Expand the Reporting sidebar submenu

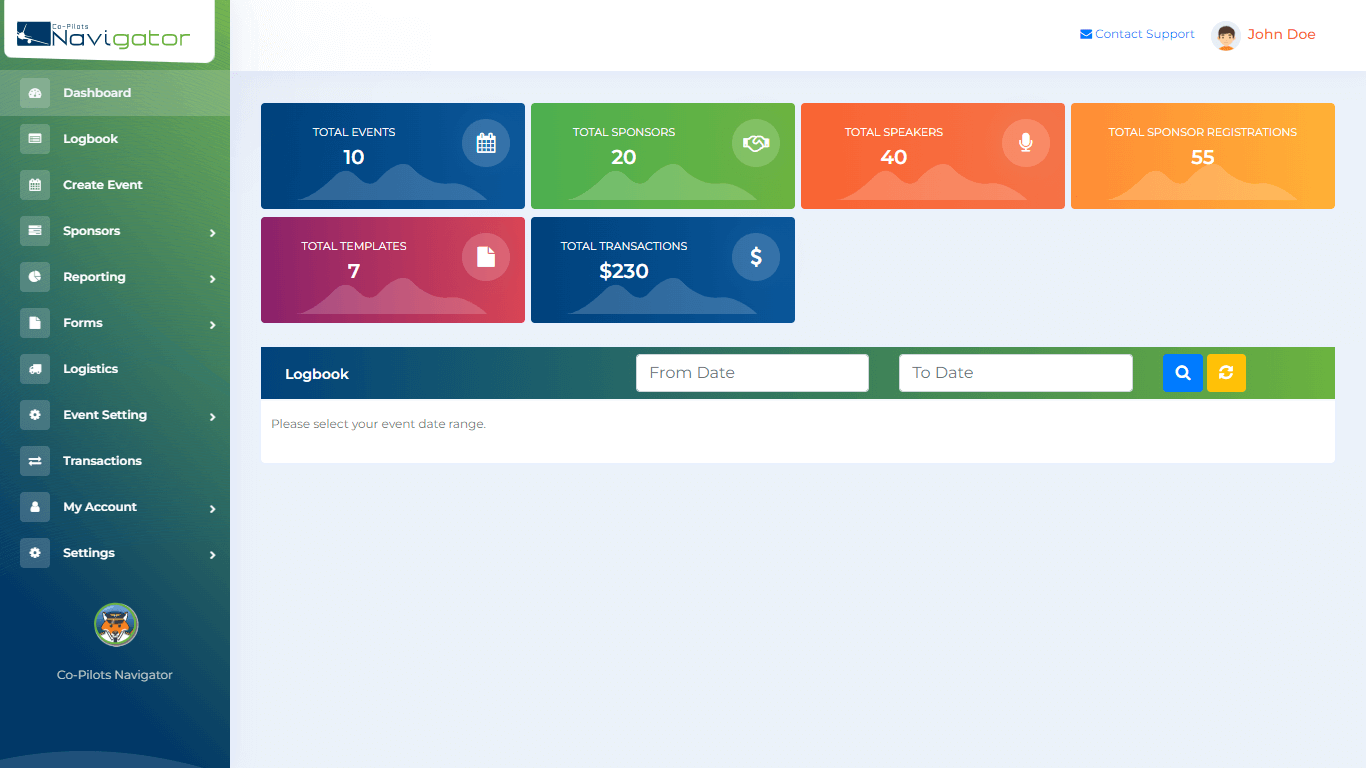pos(212,279)
